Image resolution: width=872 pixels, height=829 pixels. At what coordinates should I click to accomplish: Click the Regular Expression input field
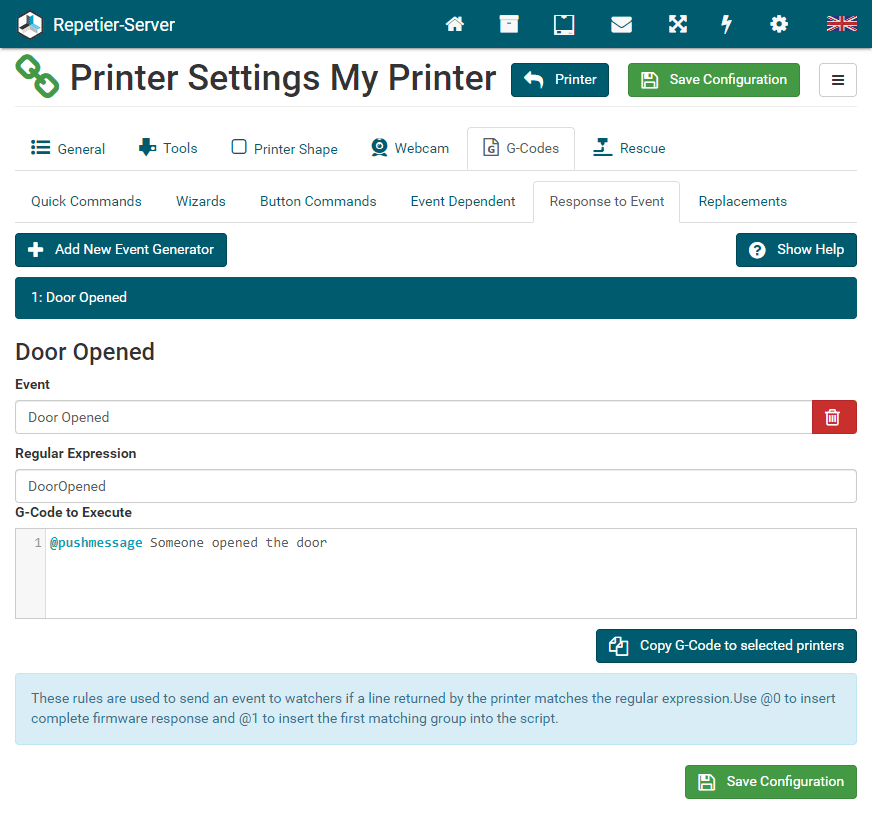click(x=435, y=486)
